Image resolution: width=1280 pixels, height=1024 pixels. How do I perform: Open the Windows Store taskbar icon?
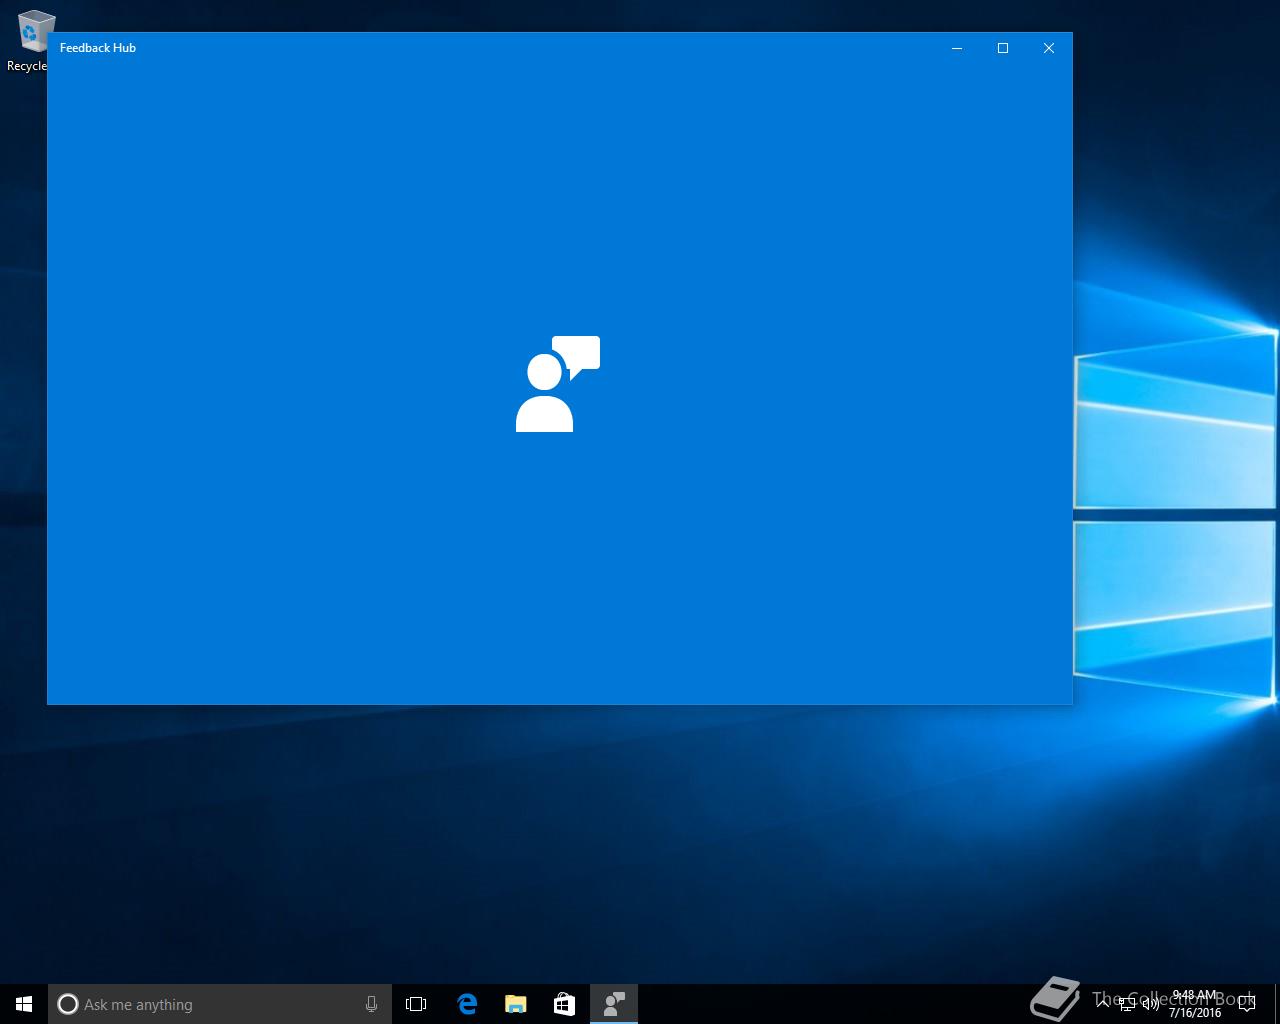point(564,1004)
